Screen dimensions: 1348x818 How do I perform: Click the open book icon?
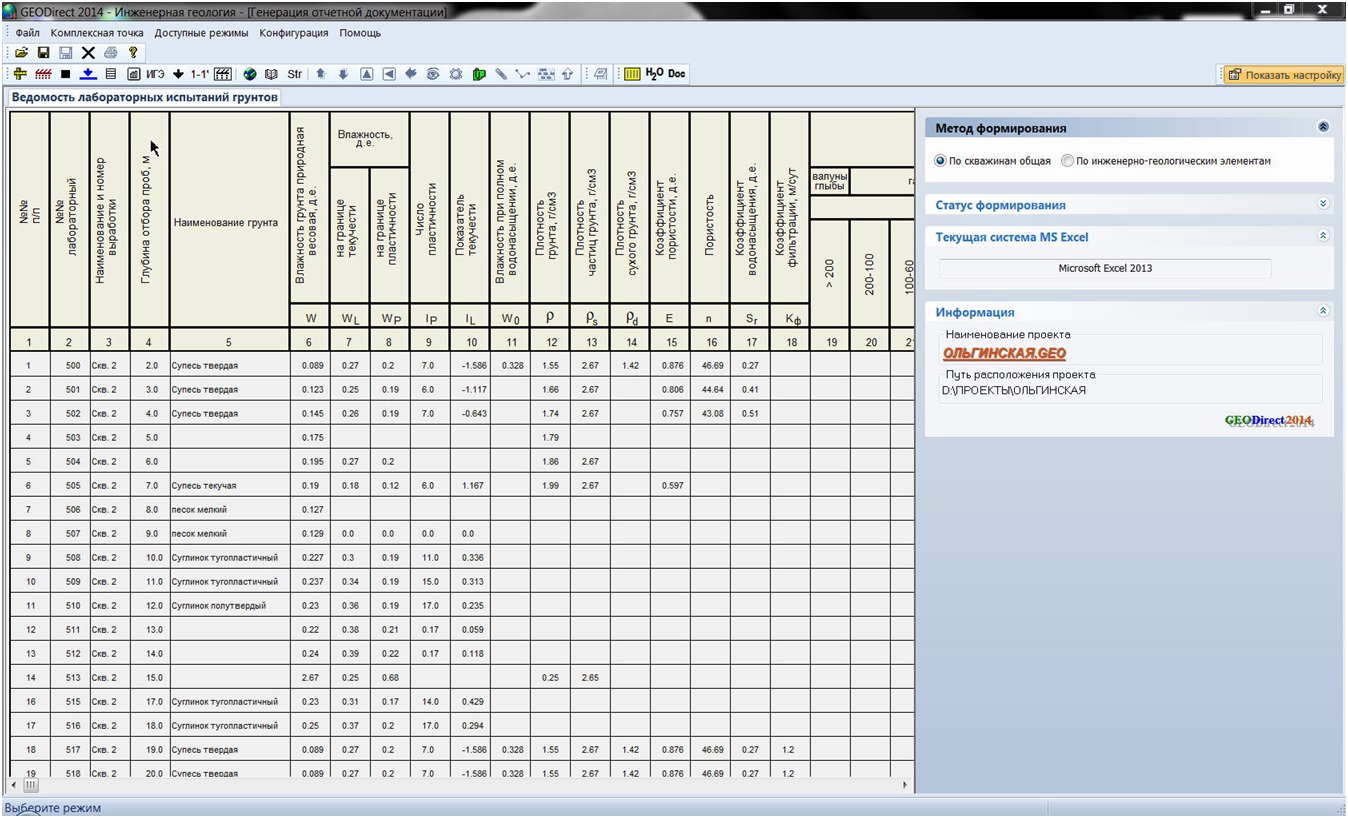[x=271, y=74]
